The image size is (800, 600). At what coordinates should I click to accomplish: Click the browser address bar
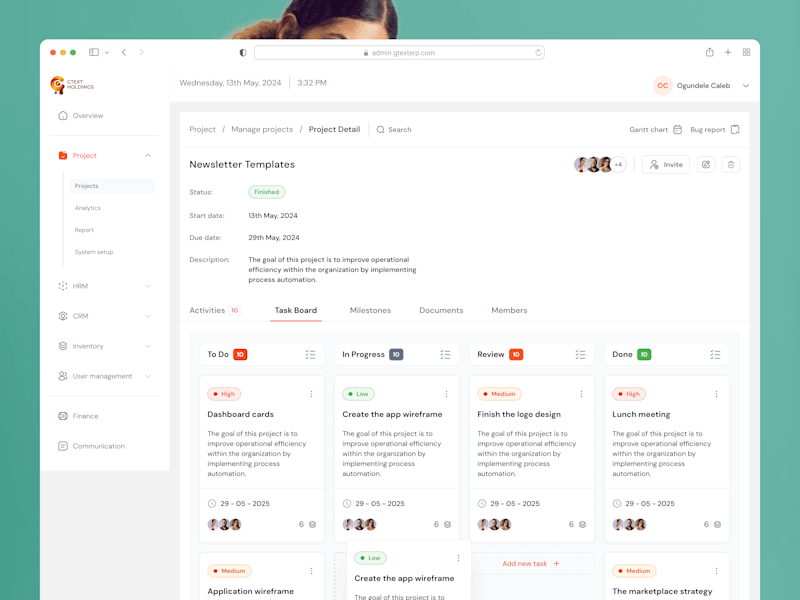(x=399, y=53)
